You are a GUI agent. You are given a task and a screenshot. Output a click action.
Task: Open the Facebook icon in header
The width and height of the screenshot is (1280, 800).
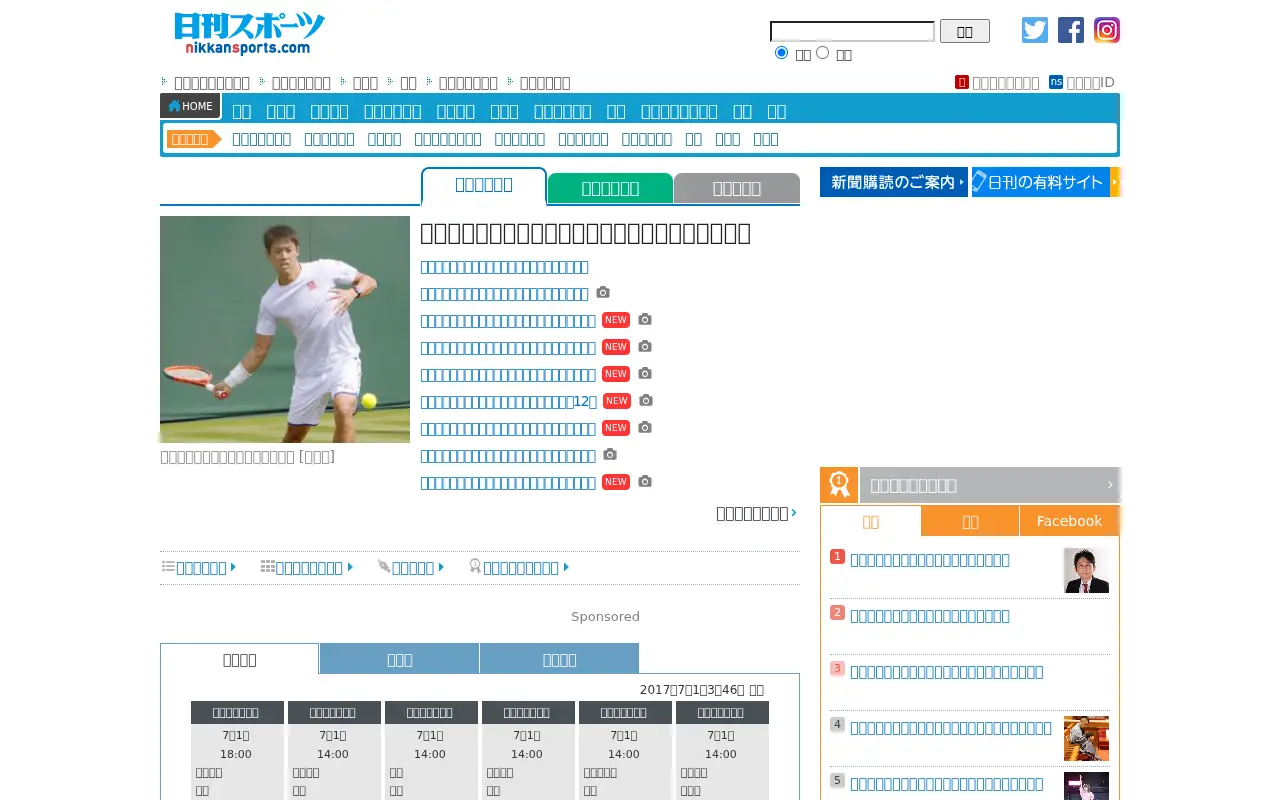pyautogui.click(x=1071, y=30)
